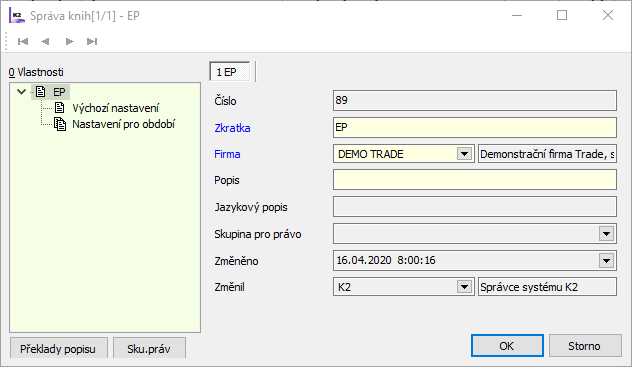Switch to the 1 EP tab
This screenshot has height=367, width=632.
pos(230,72)
